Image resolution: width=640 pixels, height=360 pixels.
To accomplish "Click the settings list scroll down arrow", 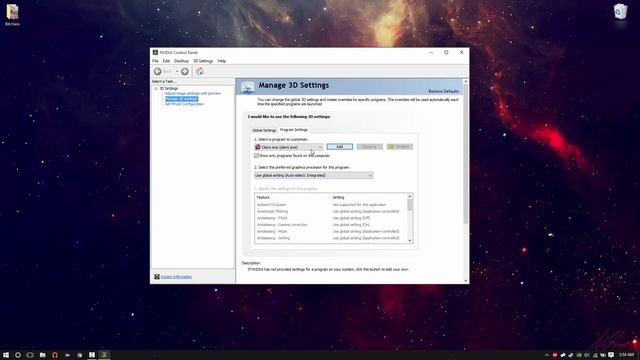I will pos(410,241).
